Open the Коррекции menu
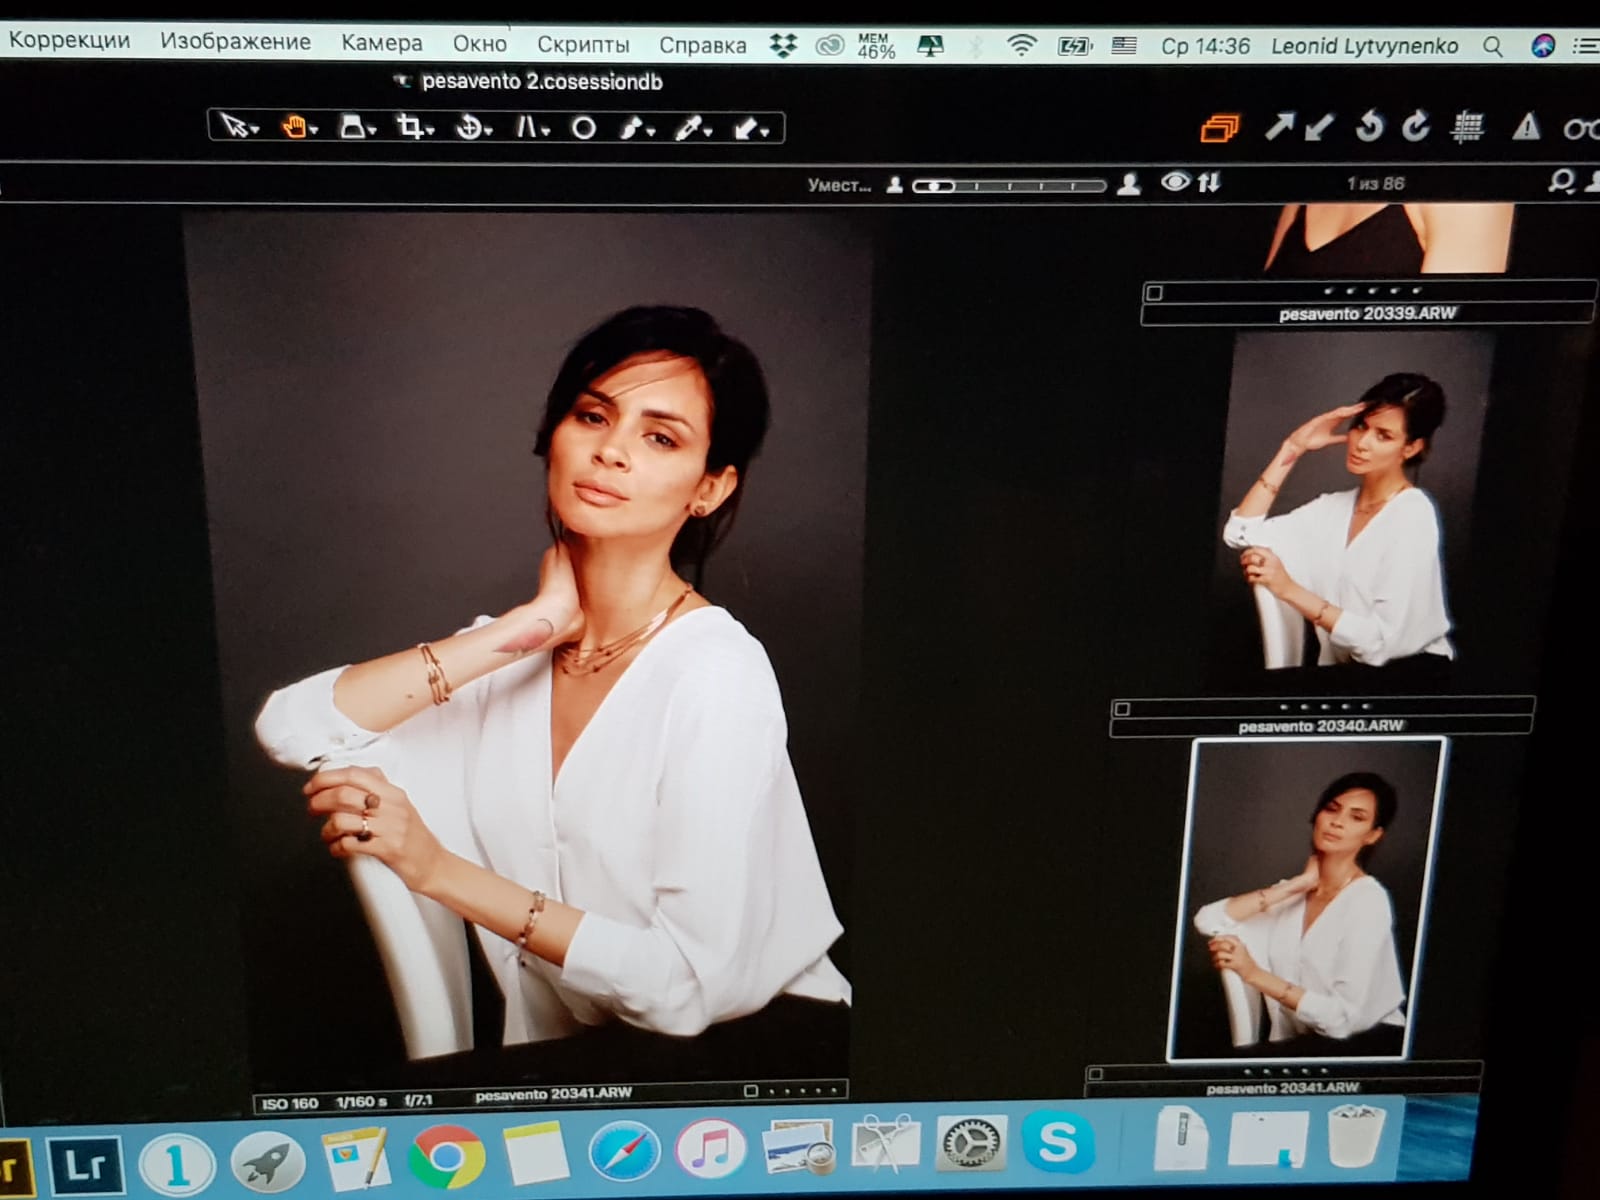The image size is (1600, 1200). 69,40
